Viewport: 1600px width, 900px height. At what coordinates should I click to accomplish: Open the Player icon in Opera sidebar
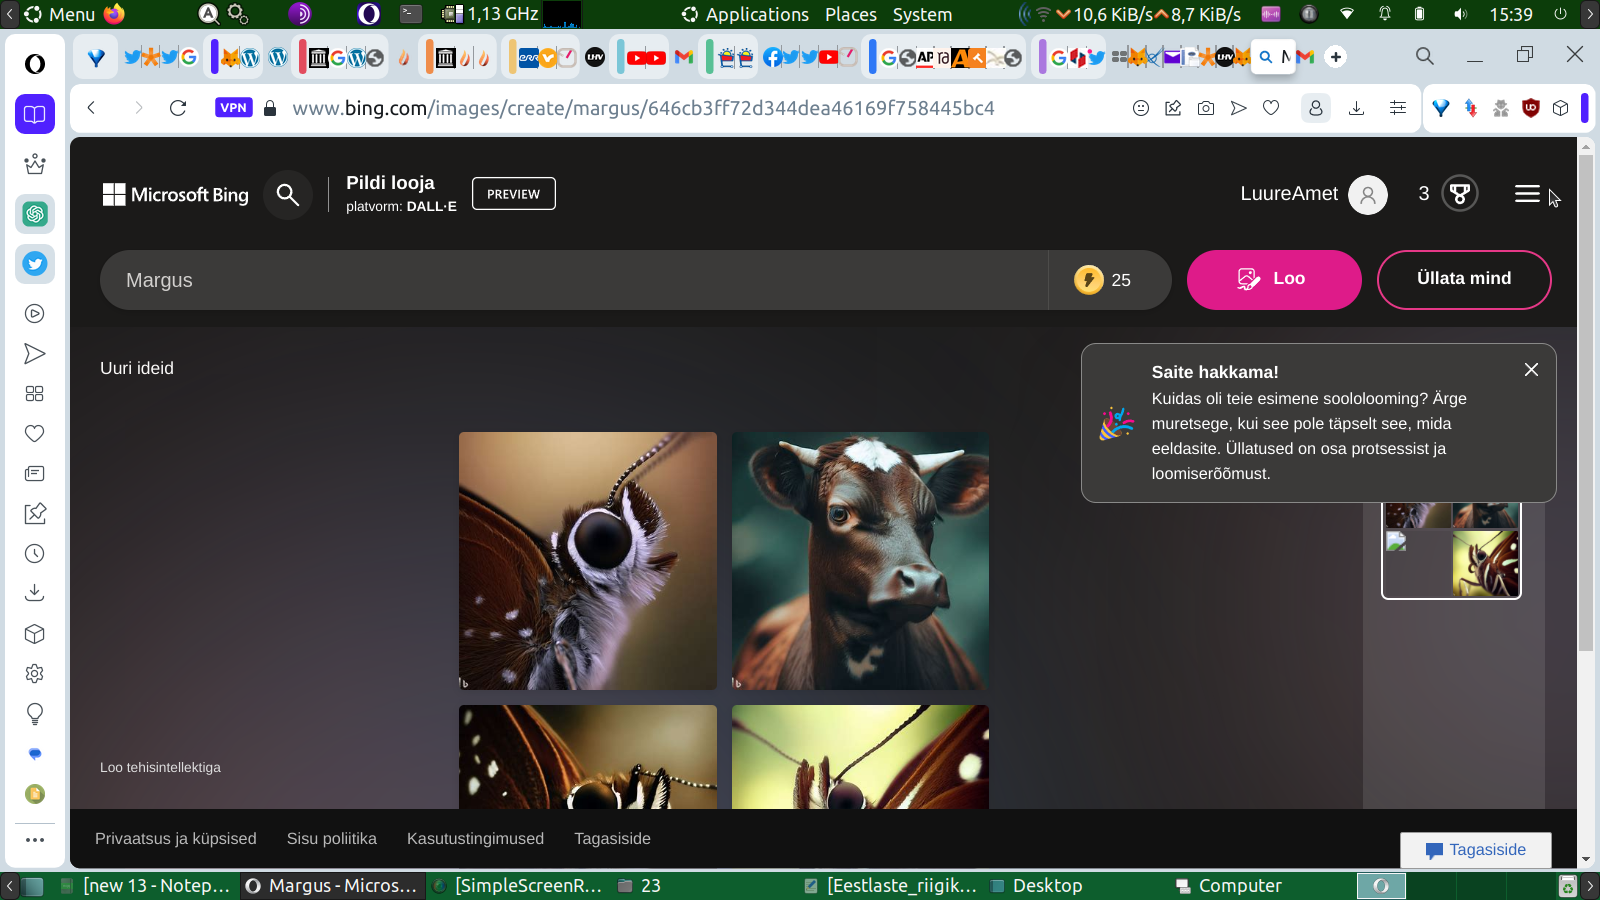(35, 314)
